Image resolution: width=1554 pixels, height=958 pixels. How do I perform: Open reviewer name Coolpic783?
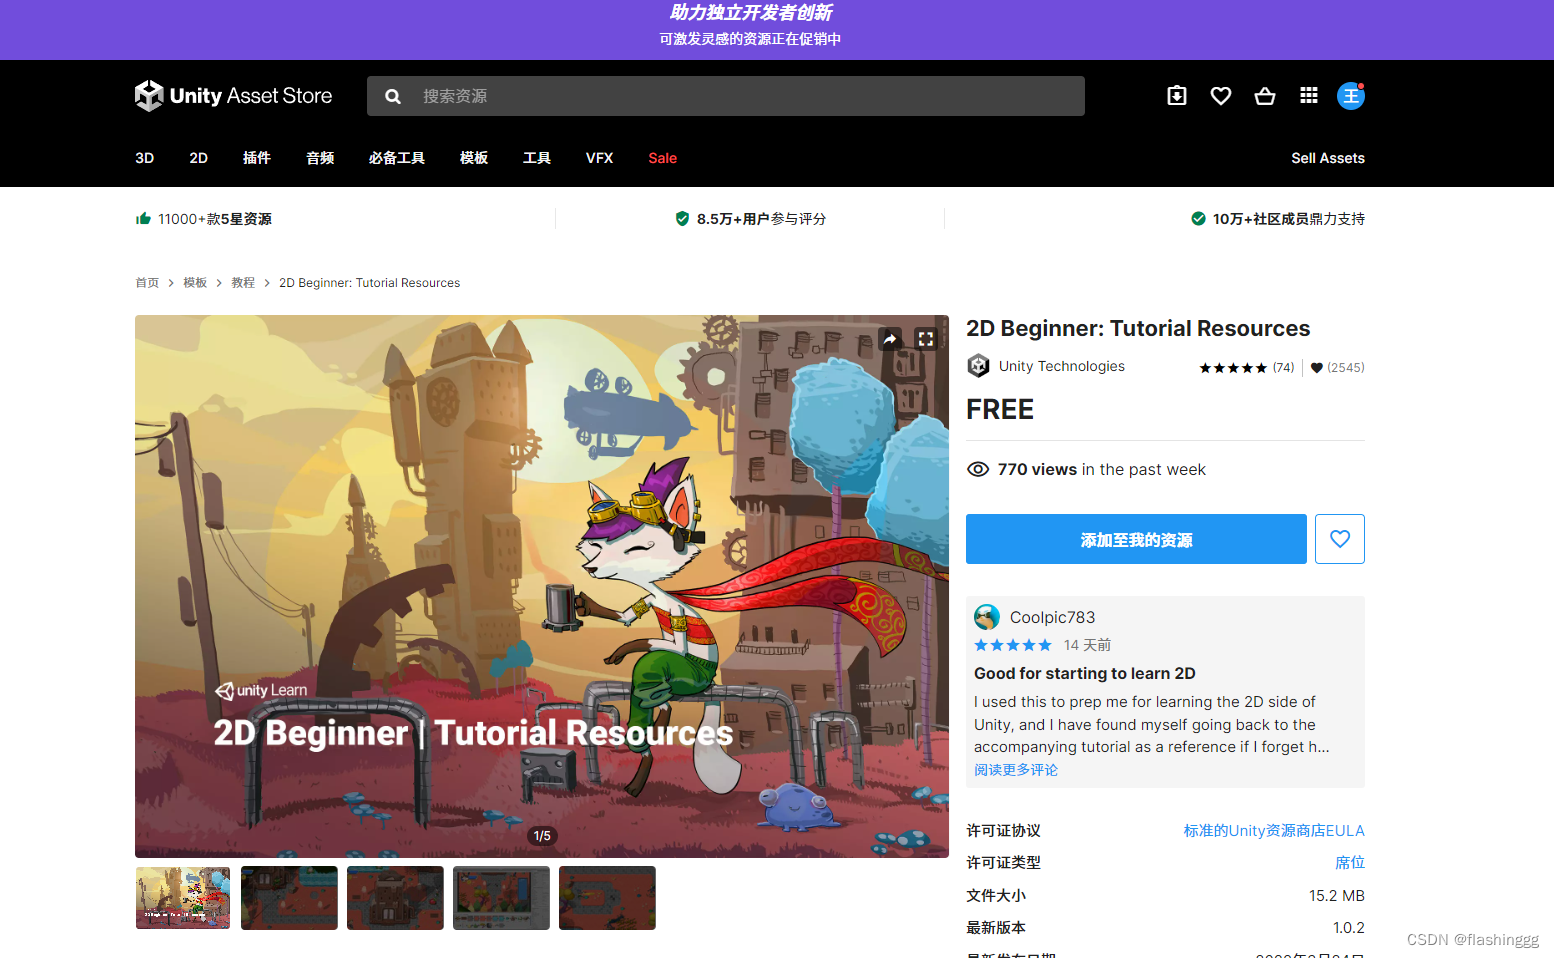pyautogui.click(x=1052, y=618)
